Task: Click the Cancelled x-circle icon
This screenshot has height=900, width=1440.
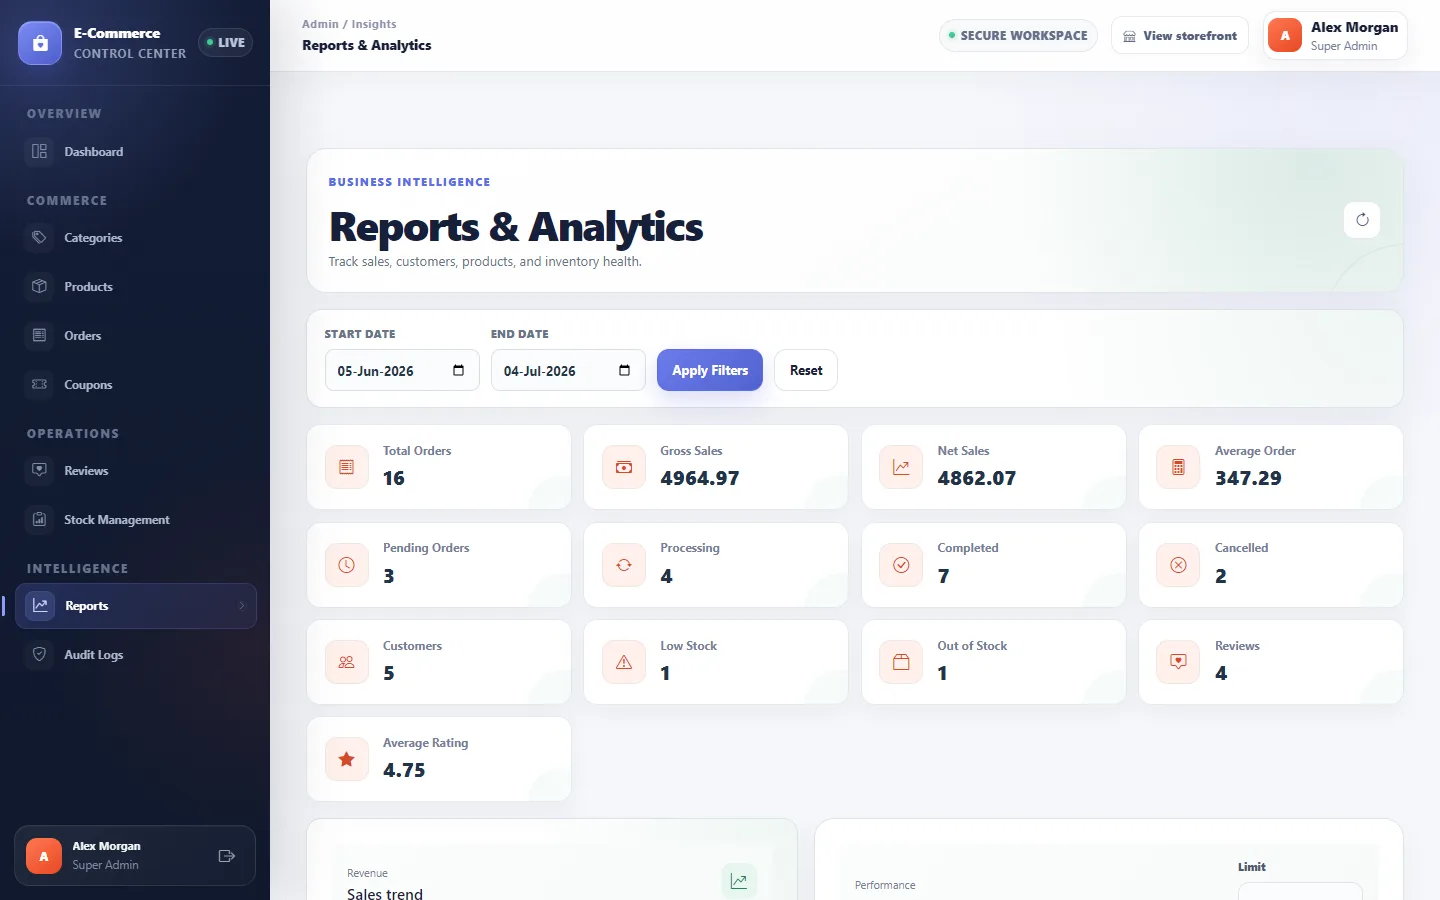Action: tap(1178, 565)
